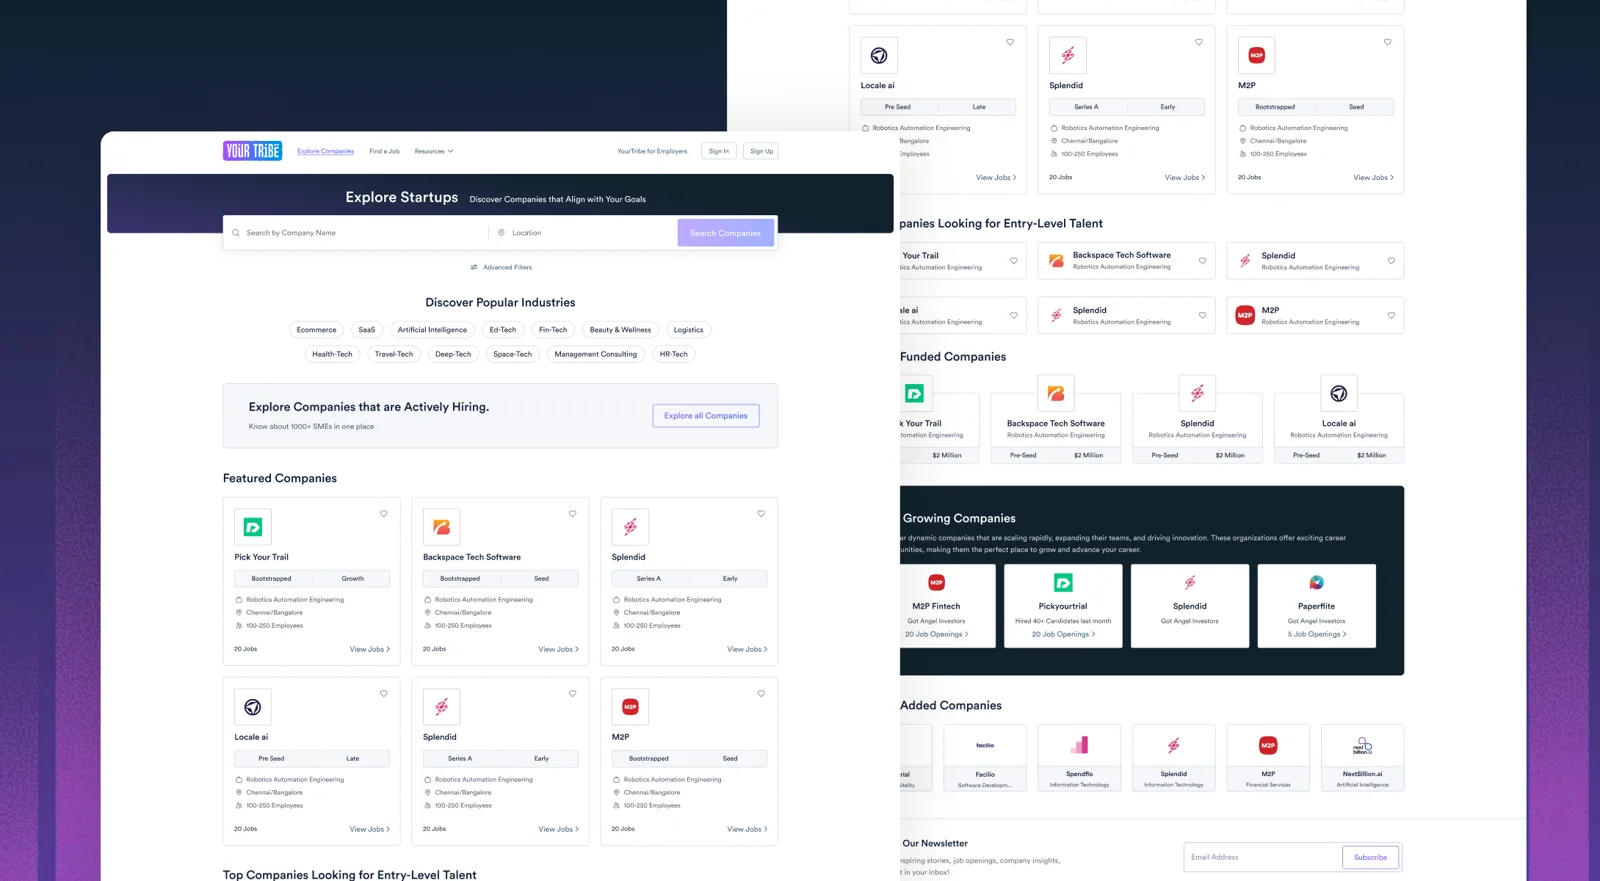Viewport: 1600px width, 881px height.
Task: Expand the Resources dropdown in the navigation bar
Action: coord(434,151)
